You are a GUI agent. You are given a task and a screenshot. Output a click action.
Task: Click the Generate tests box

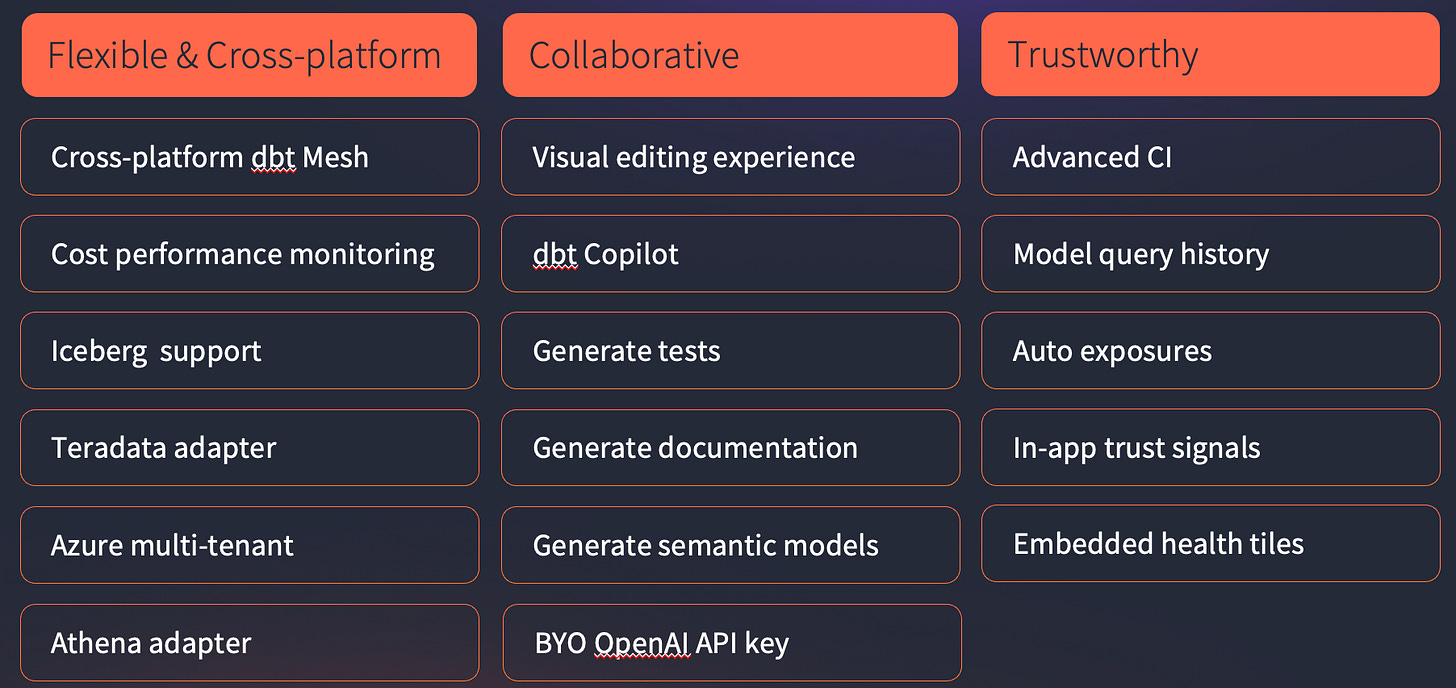point(731,351)
